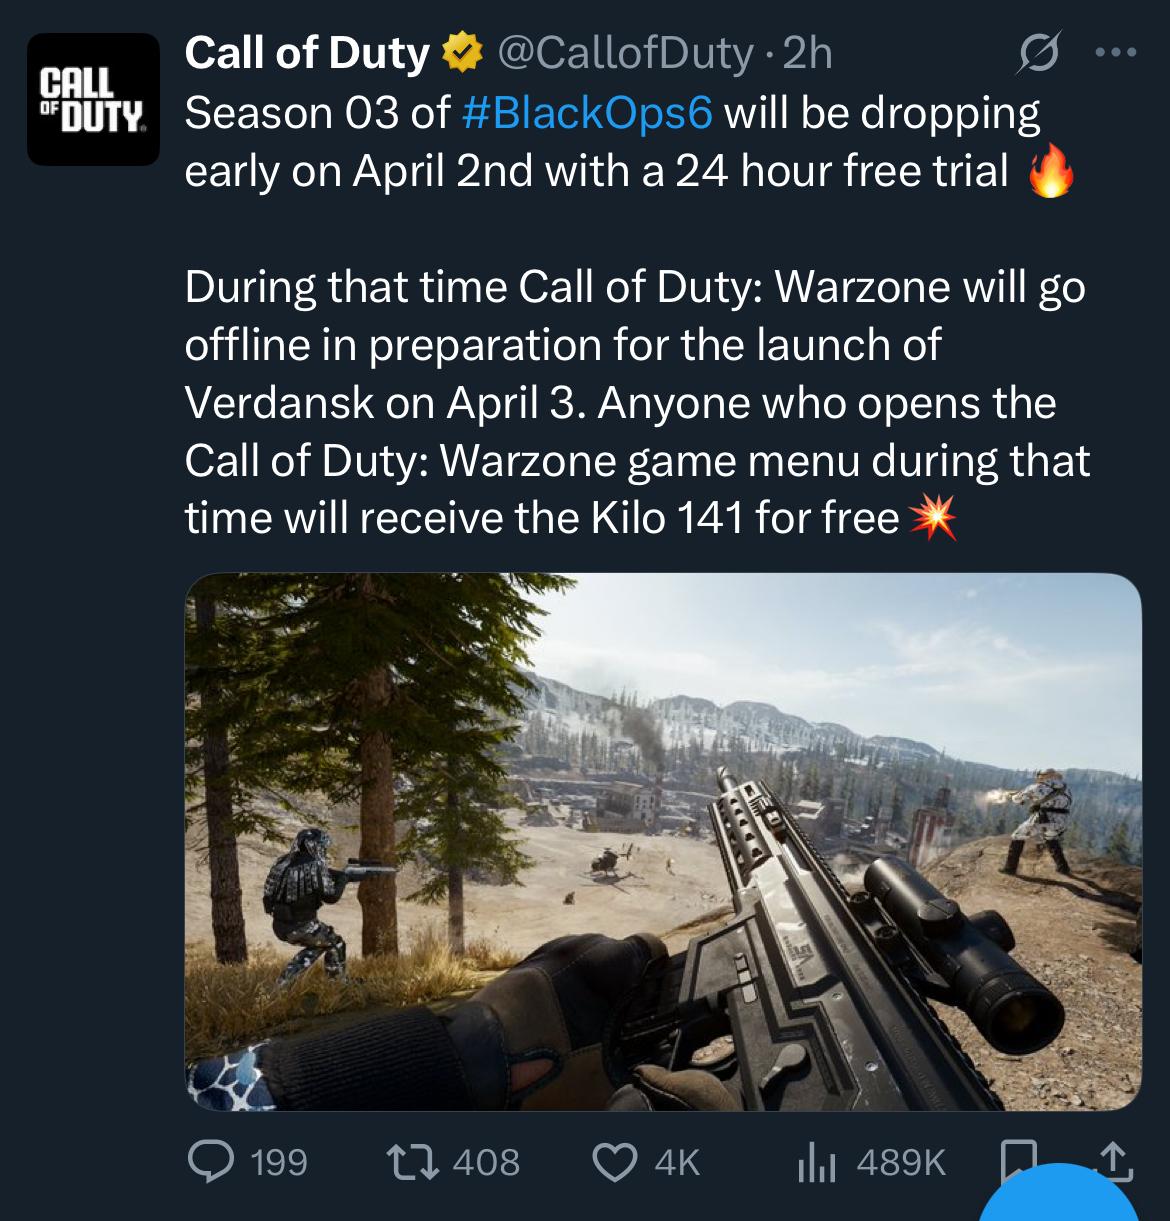Image resolution: width=1170 pixels, height=1221 pixels.
Task: Click the collision emoji after Kilo 141
Action: pos(932,518)
